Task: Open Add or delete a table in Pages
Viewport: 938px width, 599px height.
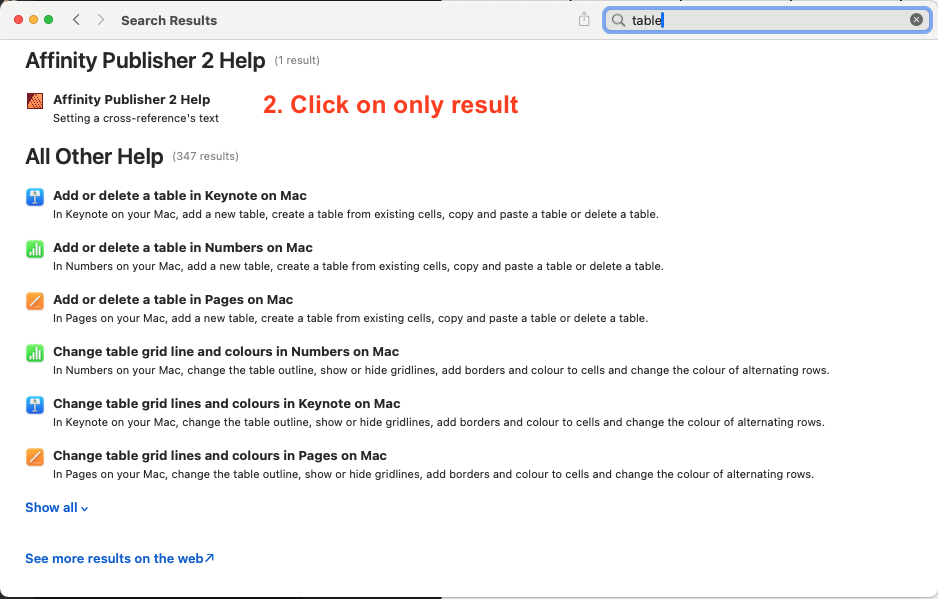Action: point(173,300)
